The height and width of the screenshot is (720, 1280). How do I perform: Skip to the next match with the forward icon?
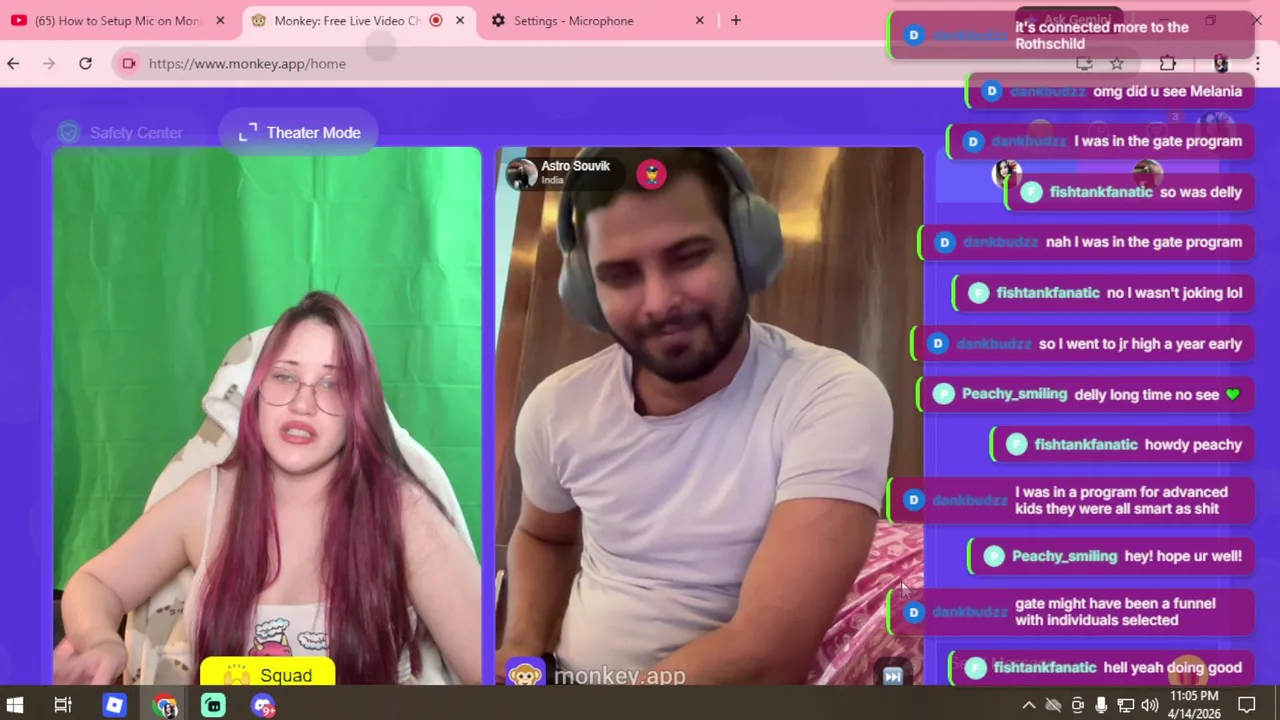[x=892, y=676]
